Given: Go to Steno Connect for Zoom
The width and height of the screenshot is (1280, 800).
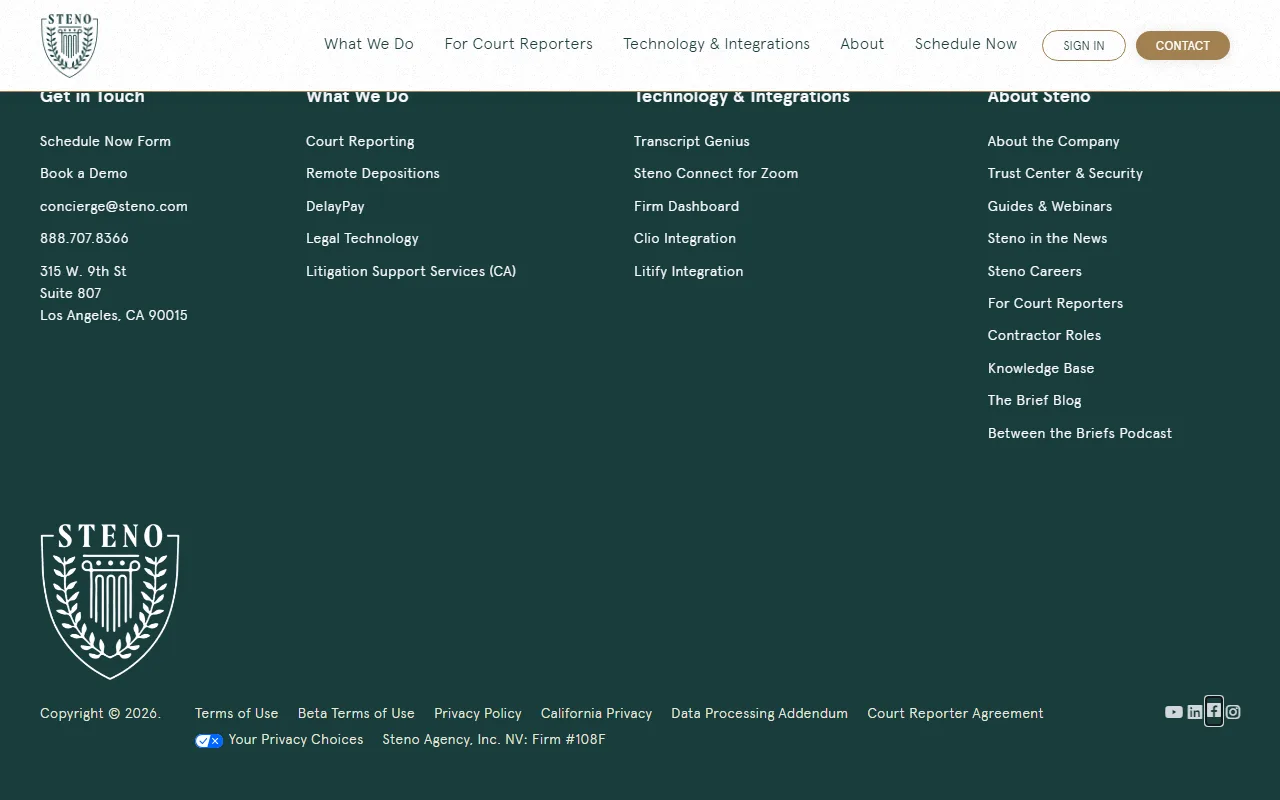Looking at the screenshot, I should pyautogui.click(x=716, y=173).
